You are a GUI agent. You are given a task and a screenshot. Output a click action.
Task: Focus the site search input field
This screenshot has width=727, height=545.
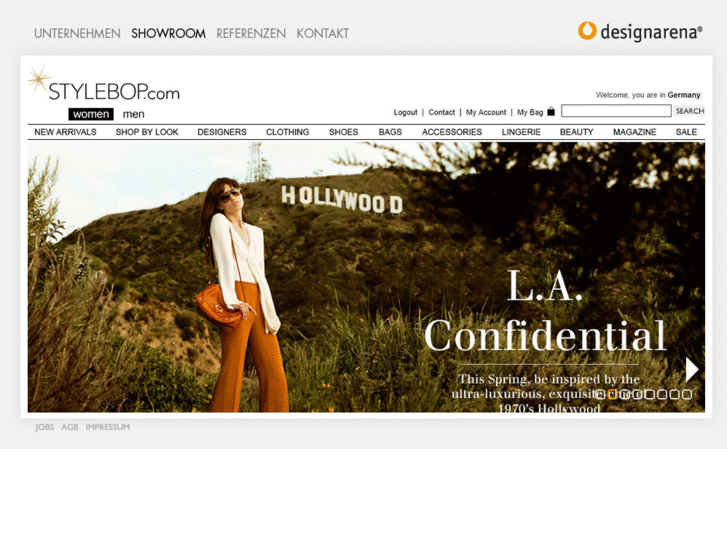pyautogui.click(x=616, y=111)
